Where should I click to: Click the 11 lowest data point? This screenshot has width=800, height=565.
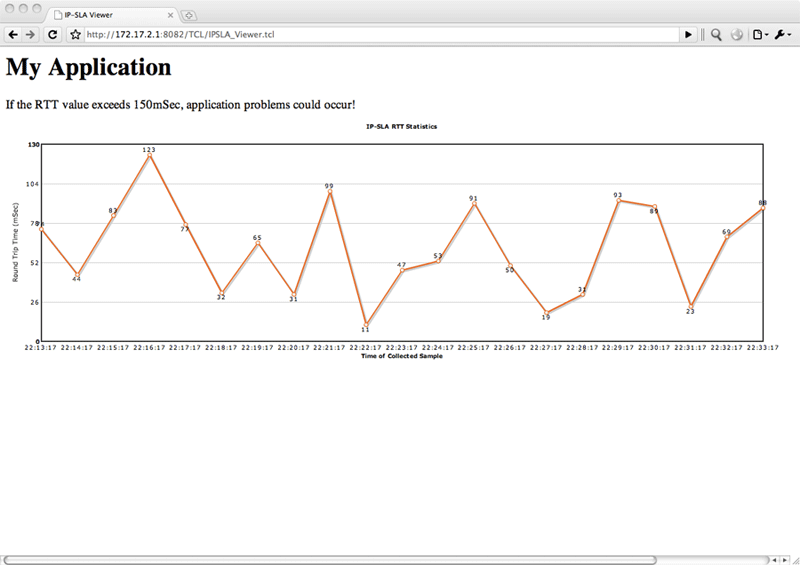click(x=366, y=325)
